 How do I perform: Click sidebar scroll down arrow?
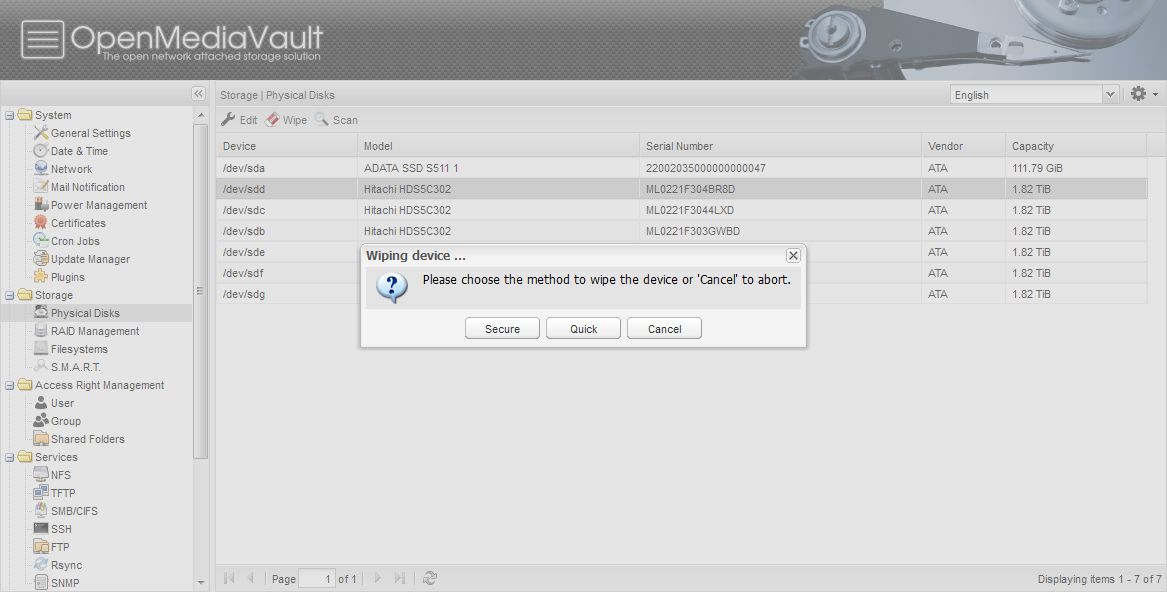pos(200,582)
